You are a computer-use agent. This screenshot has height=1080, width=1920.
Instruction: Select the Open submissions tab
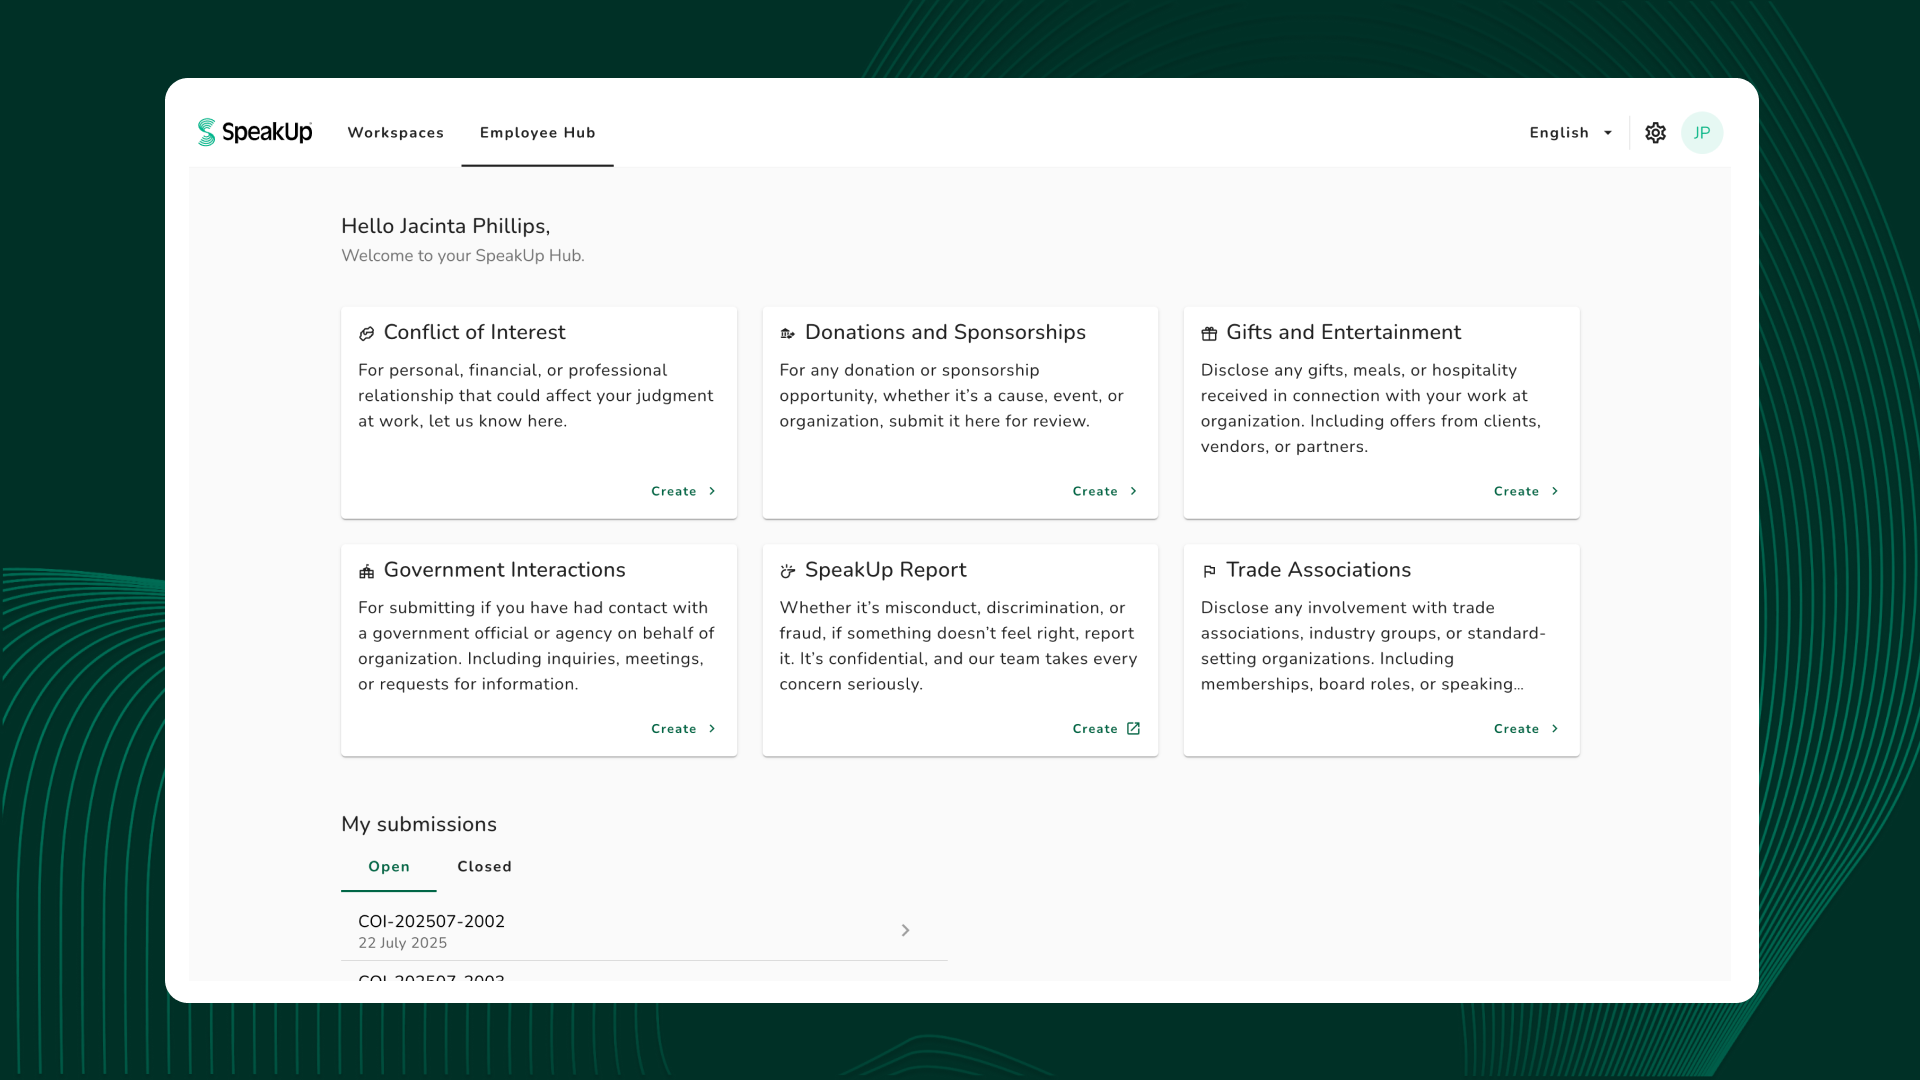[388, 867]
